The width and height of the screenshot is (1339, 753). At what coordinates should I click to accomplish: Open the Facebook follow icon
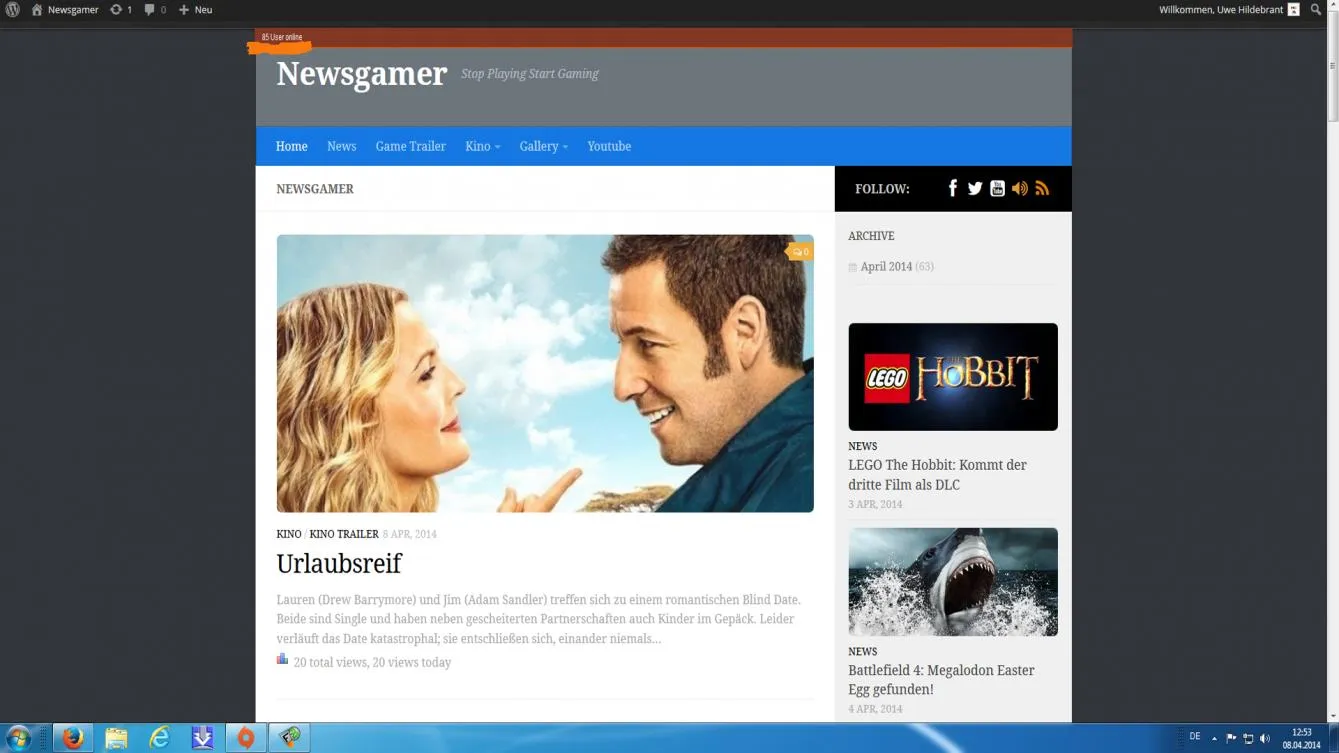click(953, 188)
